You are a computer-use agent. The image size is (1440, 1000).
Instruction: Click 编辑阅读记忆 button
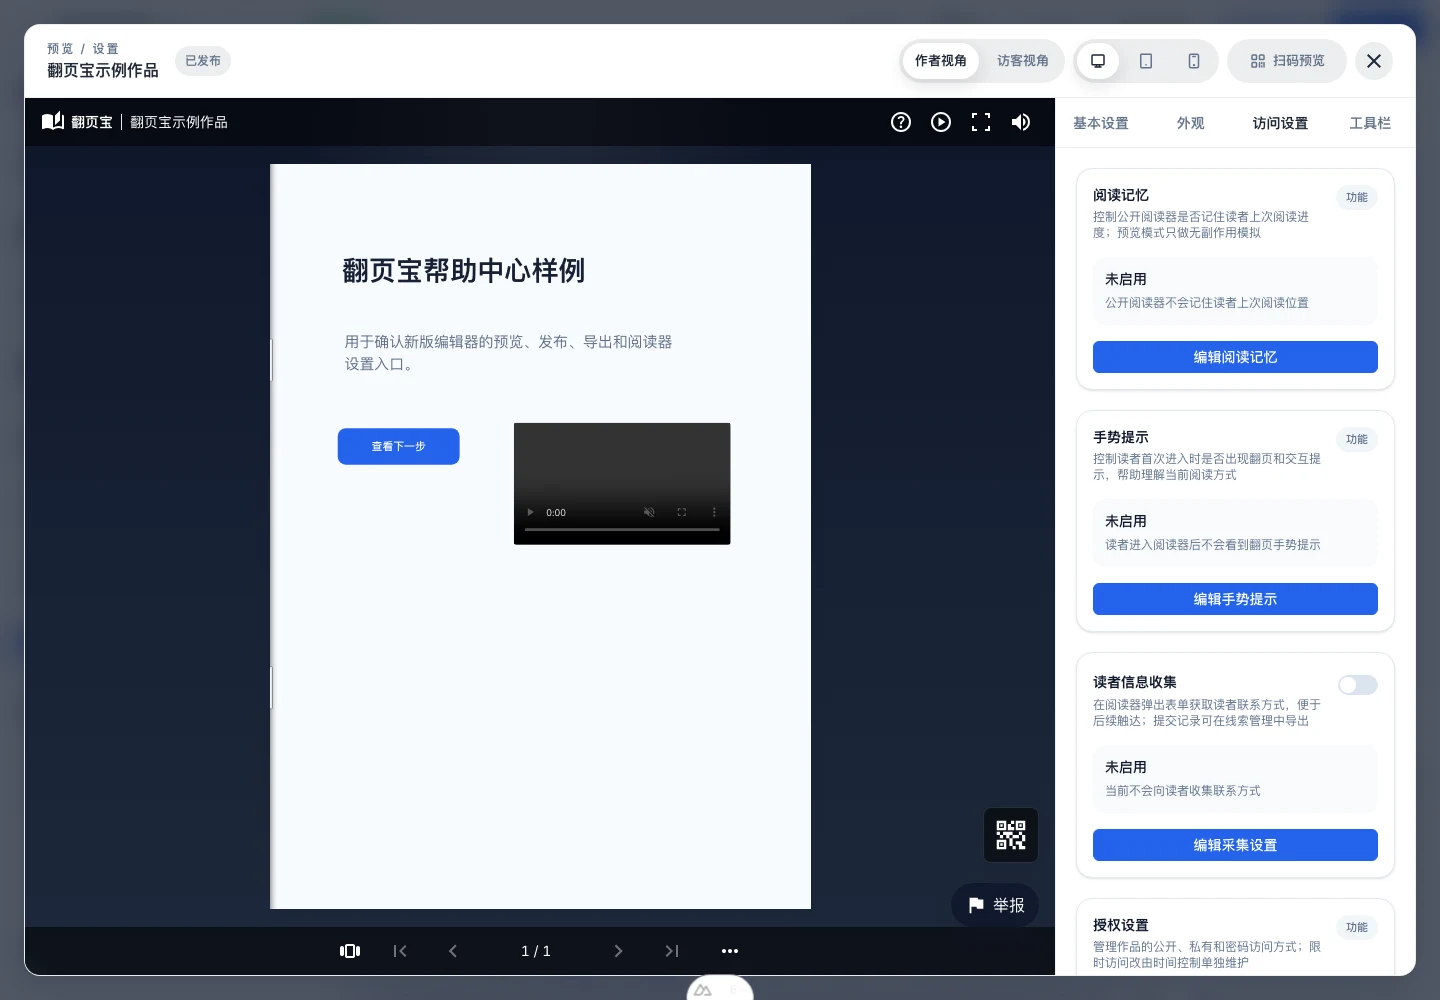[1235, 357]
